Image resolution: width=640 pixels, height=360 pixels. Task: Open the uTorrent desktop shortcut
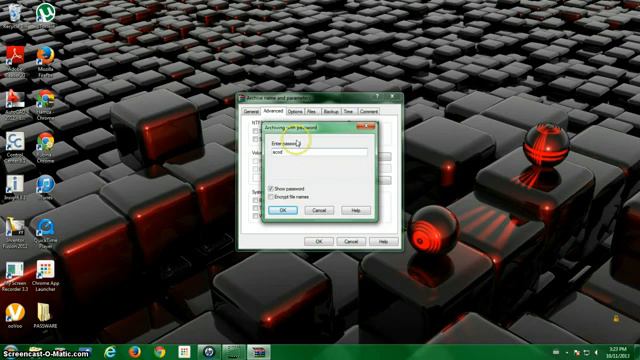point(45,16)
